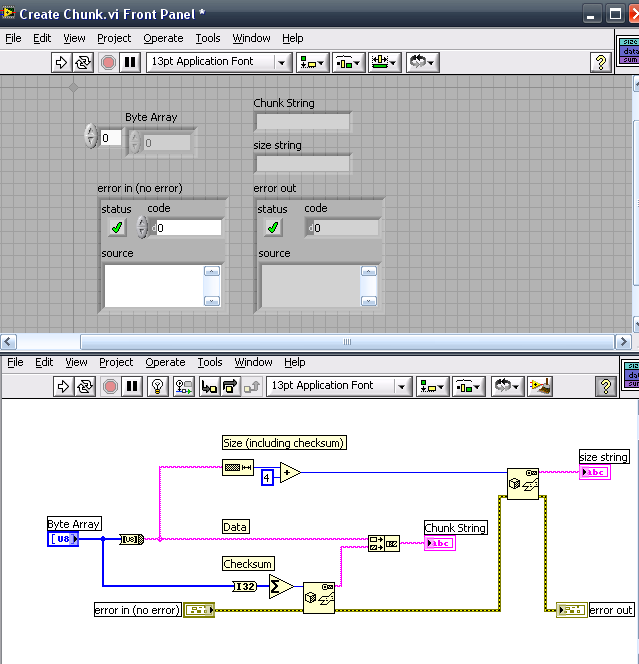Open the Operate menu in the front panel
This screenshot has height=664, width=639.
(x=163, y=38)
